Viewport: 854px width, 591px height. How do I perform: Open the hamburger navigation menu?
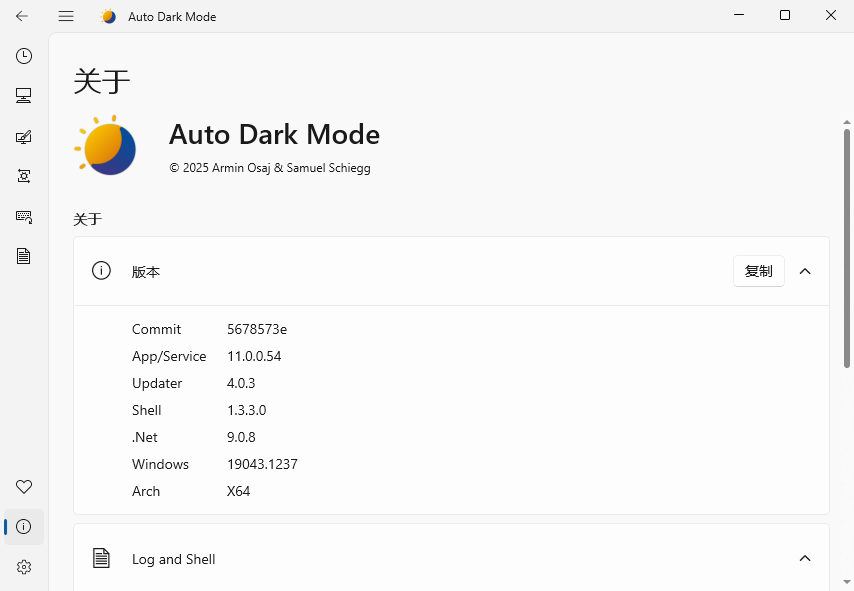click(x=66, y=16)
